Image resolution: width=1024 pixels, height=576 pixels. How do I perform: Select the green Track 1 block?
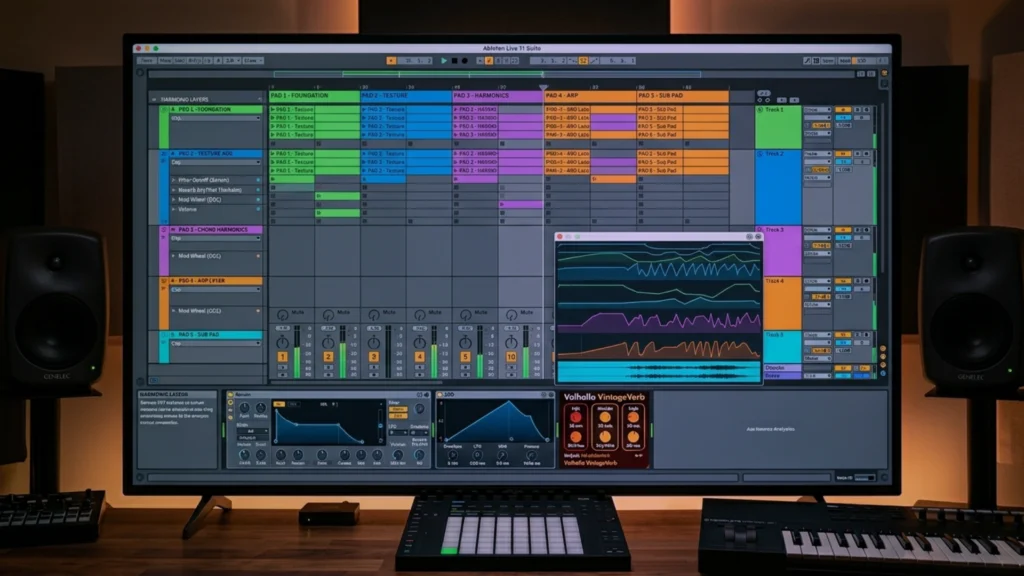778,127
